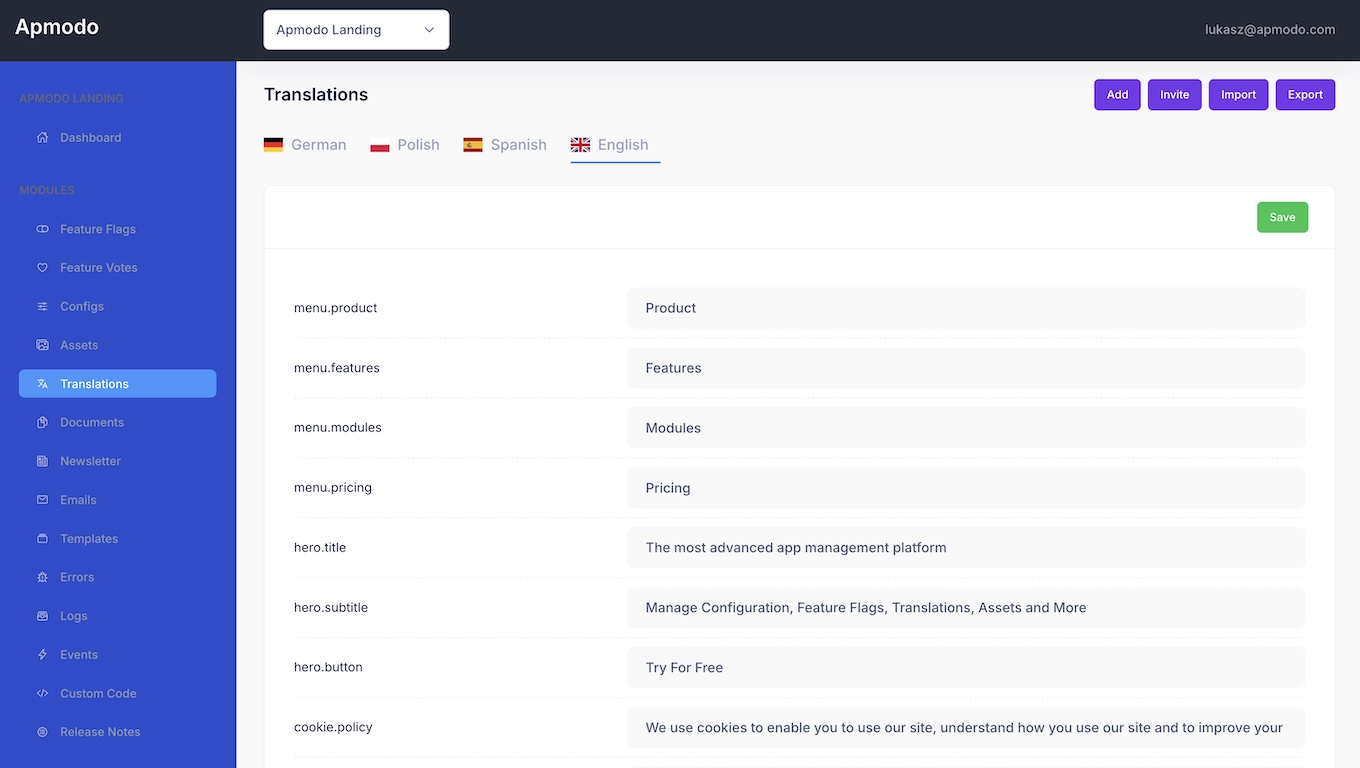The width and height of the screenshot is (1360, 768).
Task: Click the Custom Code brackets icon
Action: click(42, 694)
